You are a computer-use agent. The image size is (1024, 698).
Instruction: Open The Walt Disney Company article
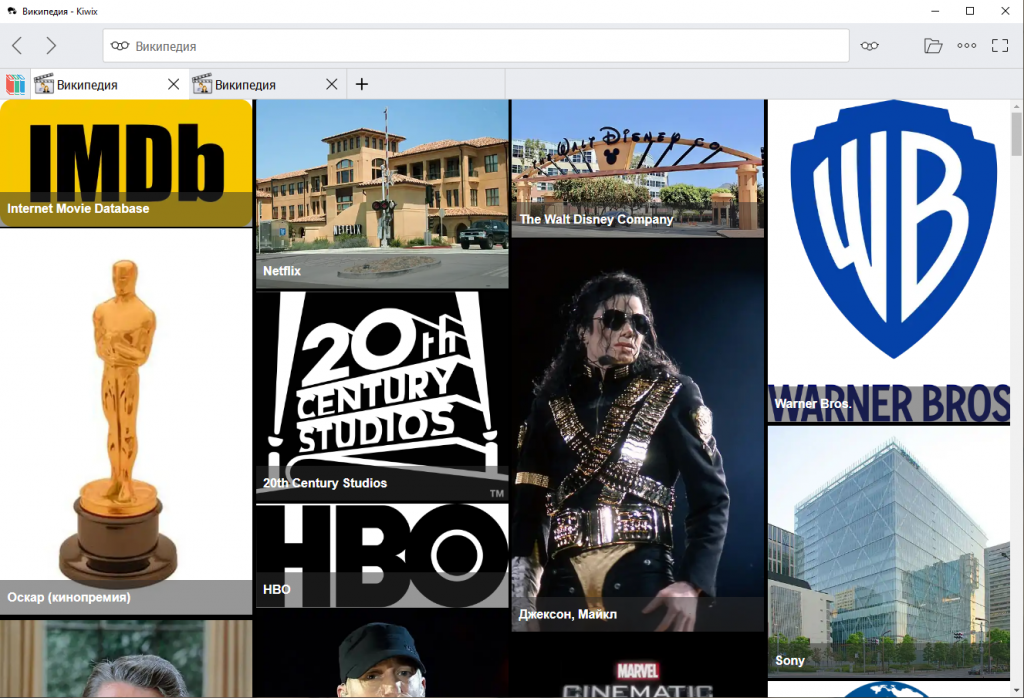click(x=637, y=168)
